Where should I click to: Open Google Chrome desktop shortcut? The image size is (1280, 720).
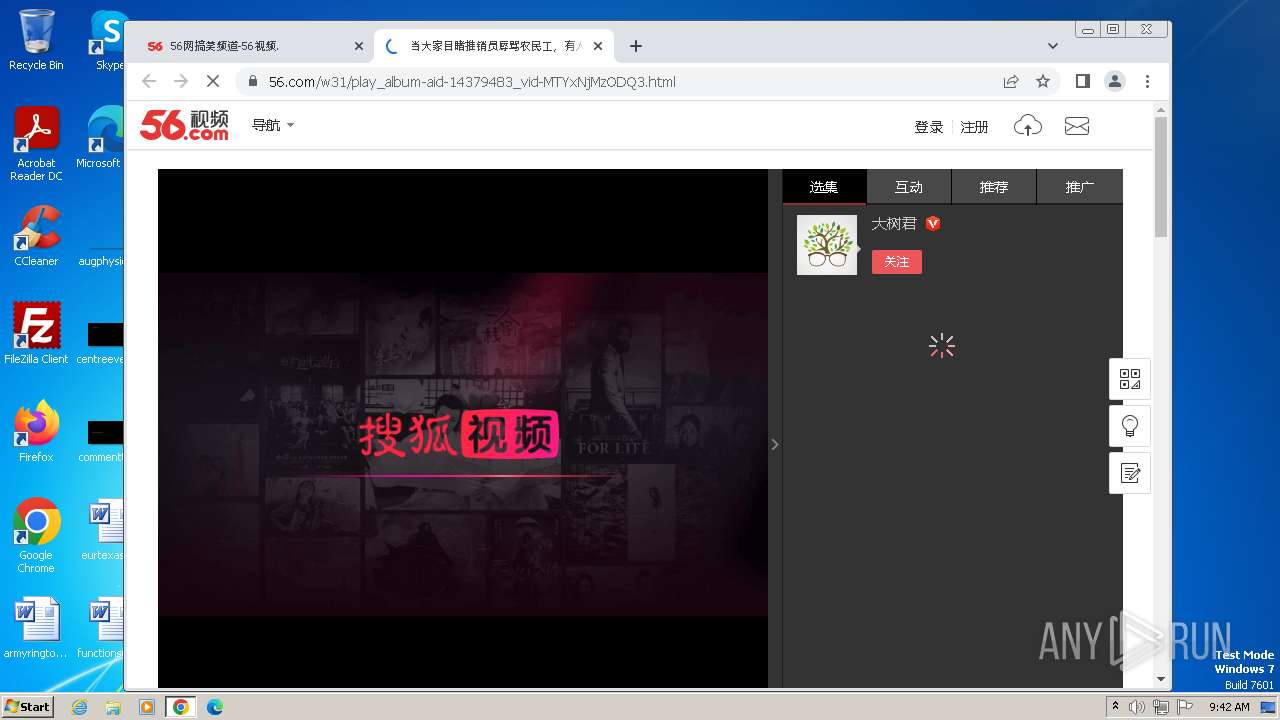click(x=36, y=536)
